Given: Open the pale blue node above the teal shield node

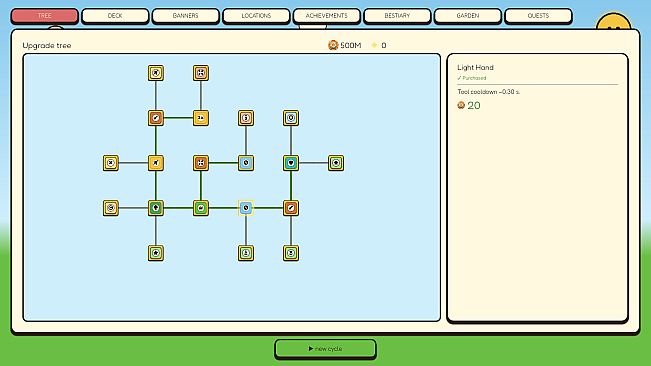Looking at the screenshot, I should click(291, 118).
